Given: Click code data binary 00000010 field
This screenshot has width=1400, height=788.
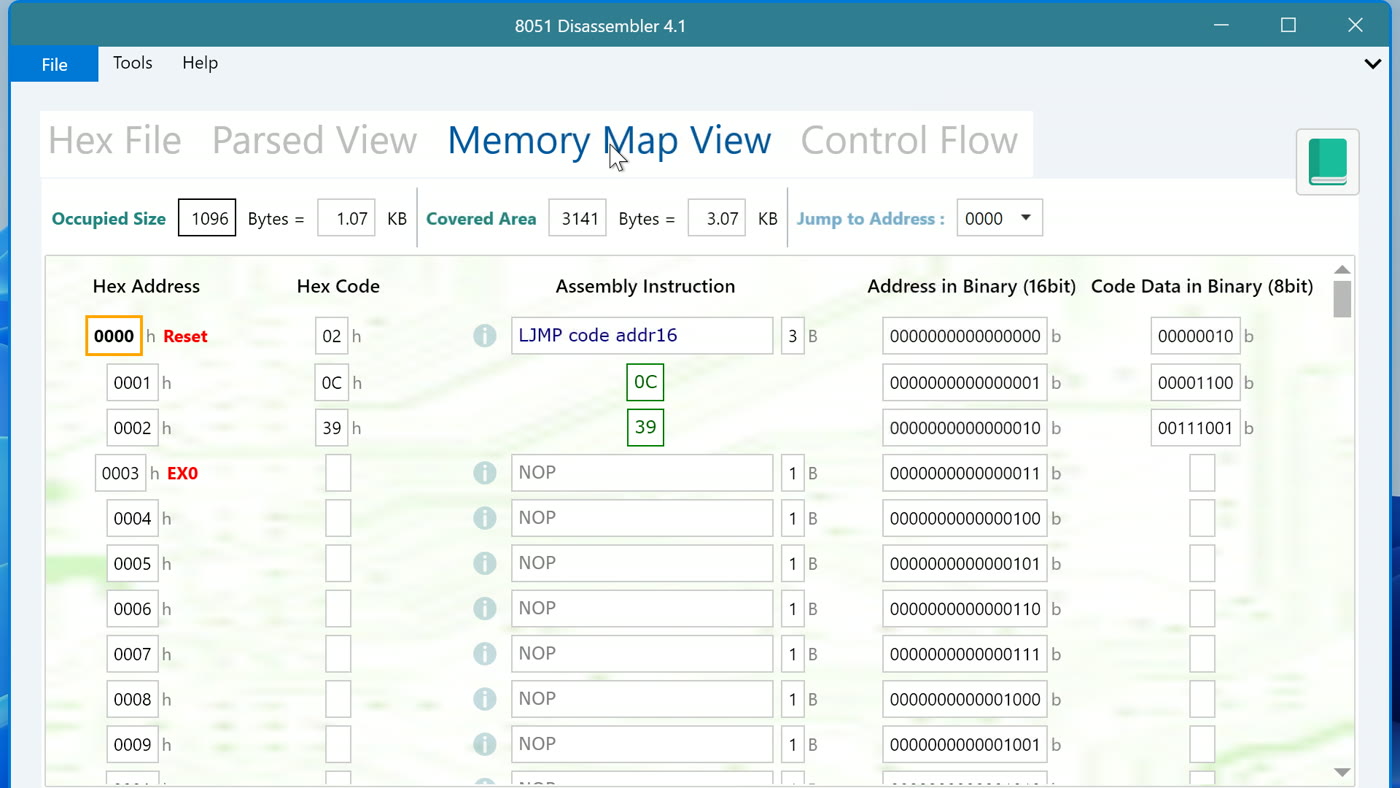Looking at the screenshot, I should (x=1195, y=336).
